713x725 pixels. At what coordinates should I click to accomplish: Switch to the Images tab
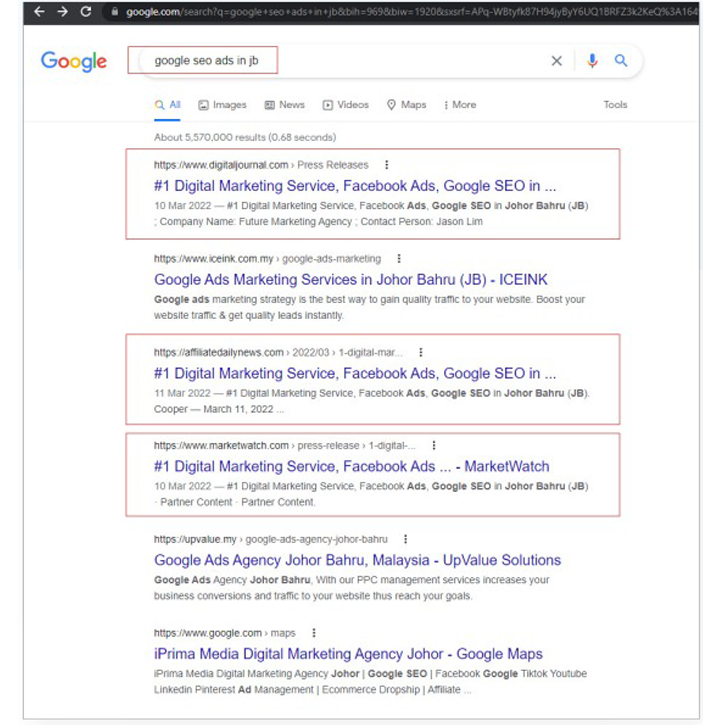[222, 105]
